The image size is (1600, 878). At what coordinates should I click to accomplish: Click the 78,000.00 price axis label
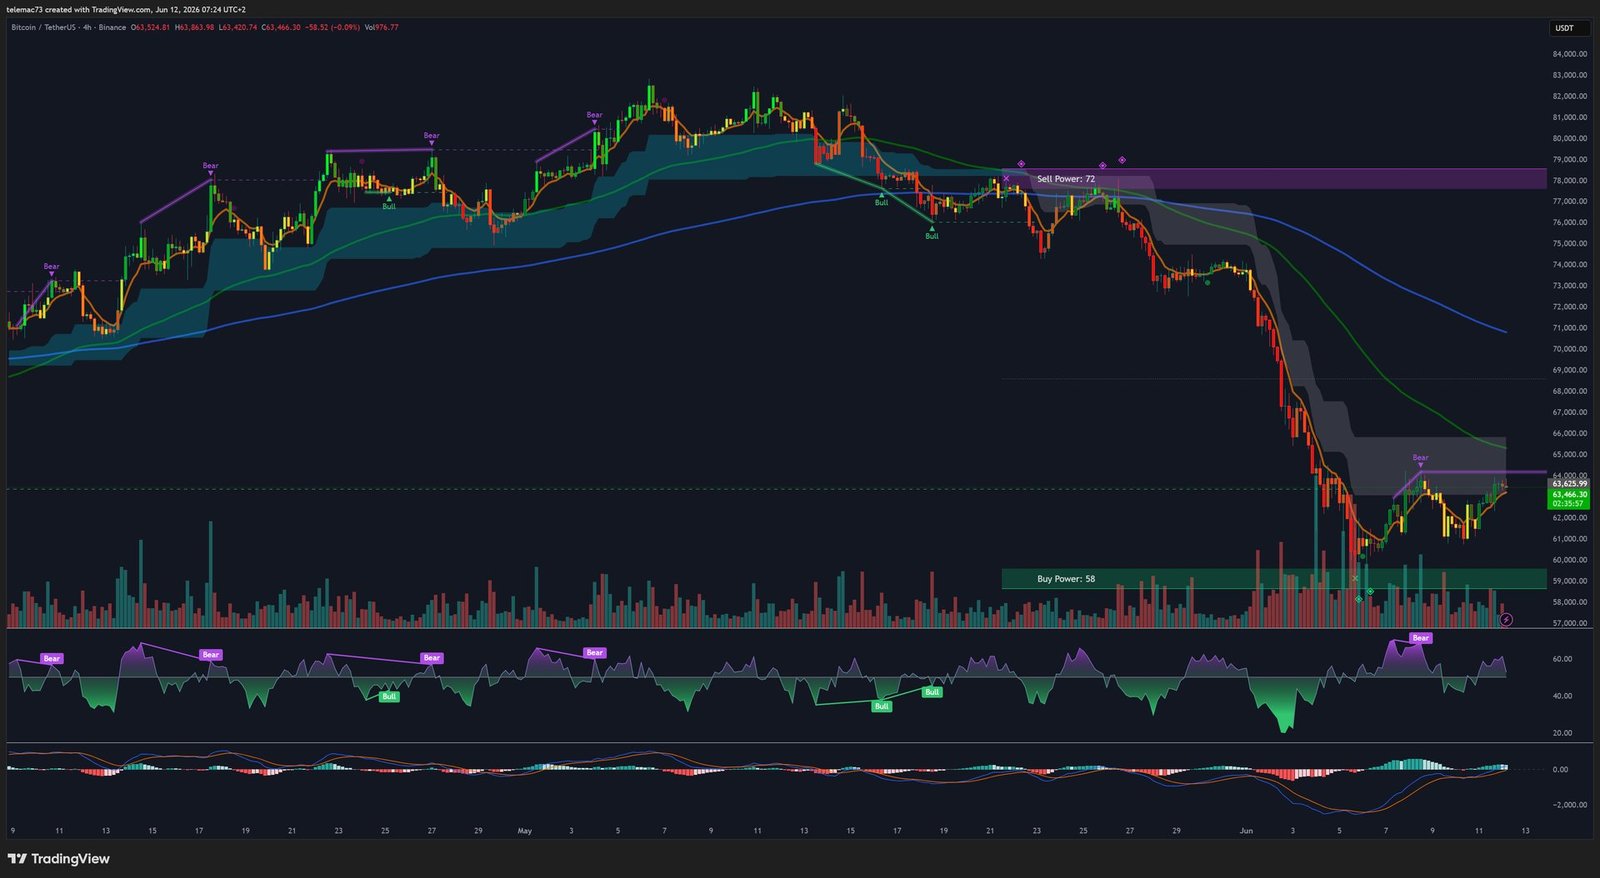coord(1569,181)
